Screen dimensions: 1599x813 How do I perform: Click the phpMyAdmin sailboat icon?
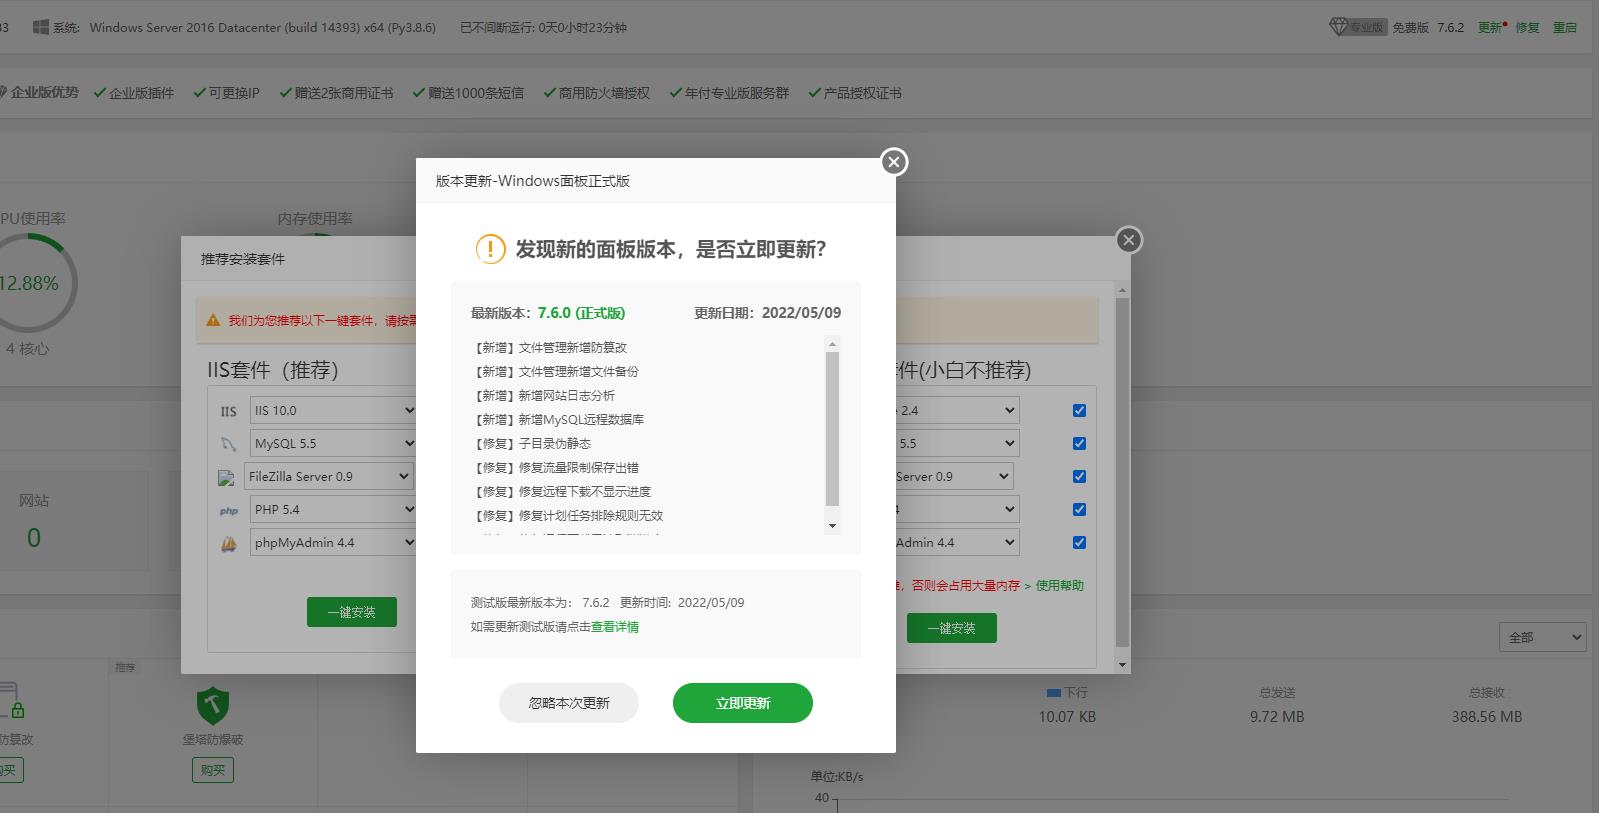point(229,544)
